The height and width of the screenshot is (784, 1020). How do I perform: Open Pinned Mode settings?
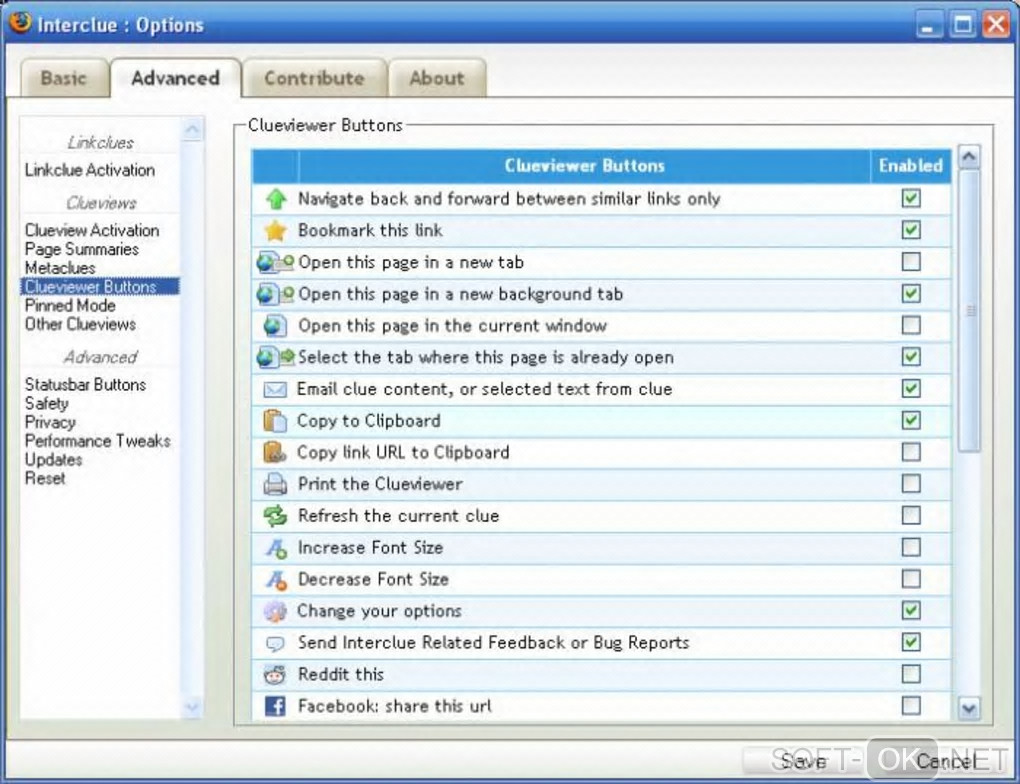point(70,306)
